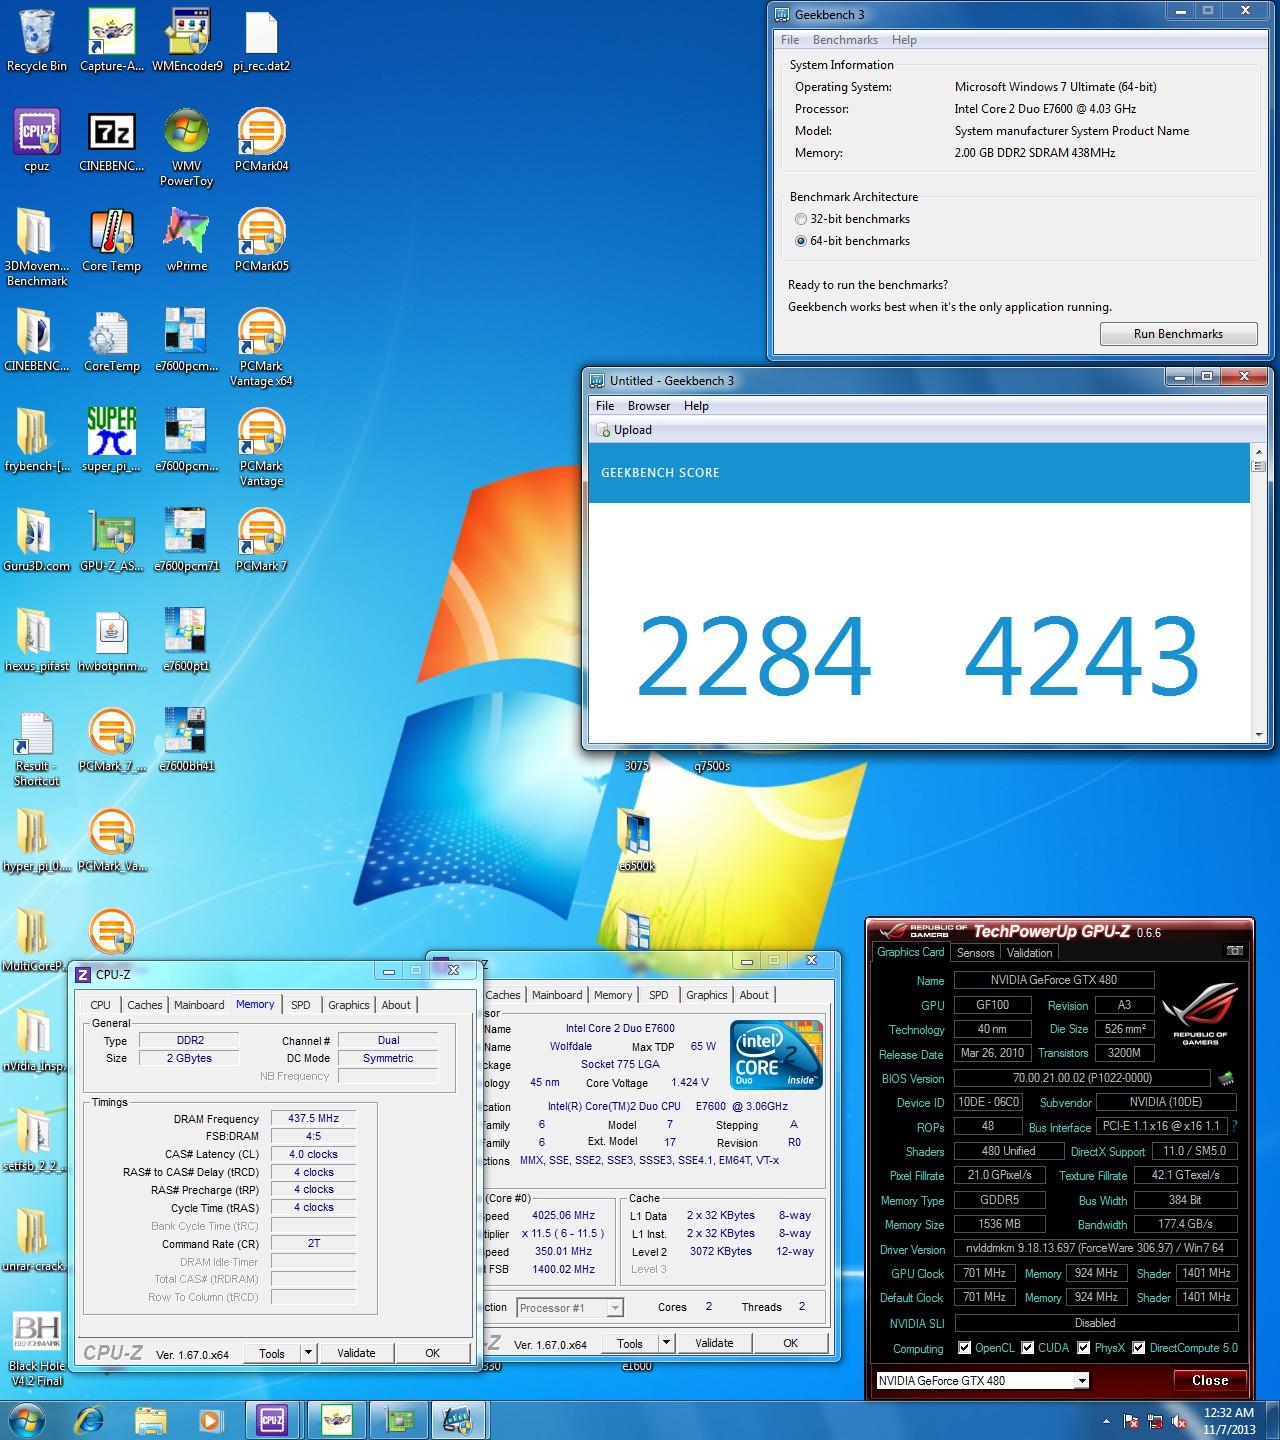Click the taskbar clock showing 12:32 AM
The height and width of the screenshot is (1440, 1280).
(x=1229, y=1420)
